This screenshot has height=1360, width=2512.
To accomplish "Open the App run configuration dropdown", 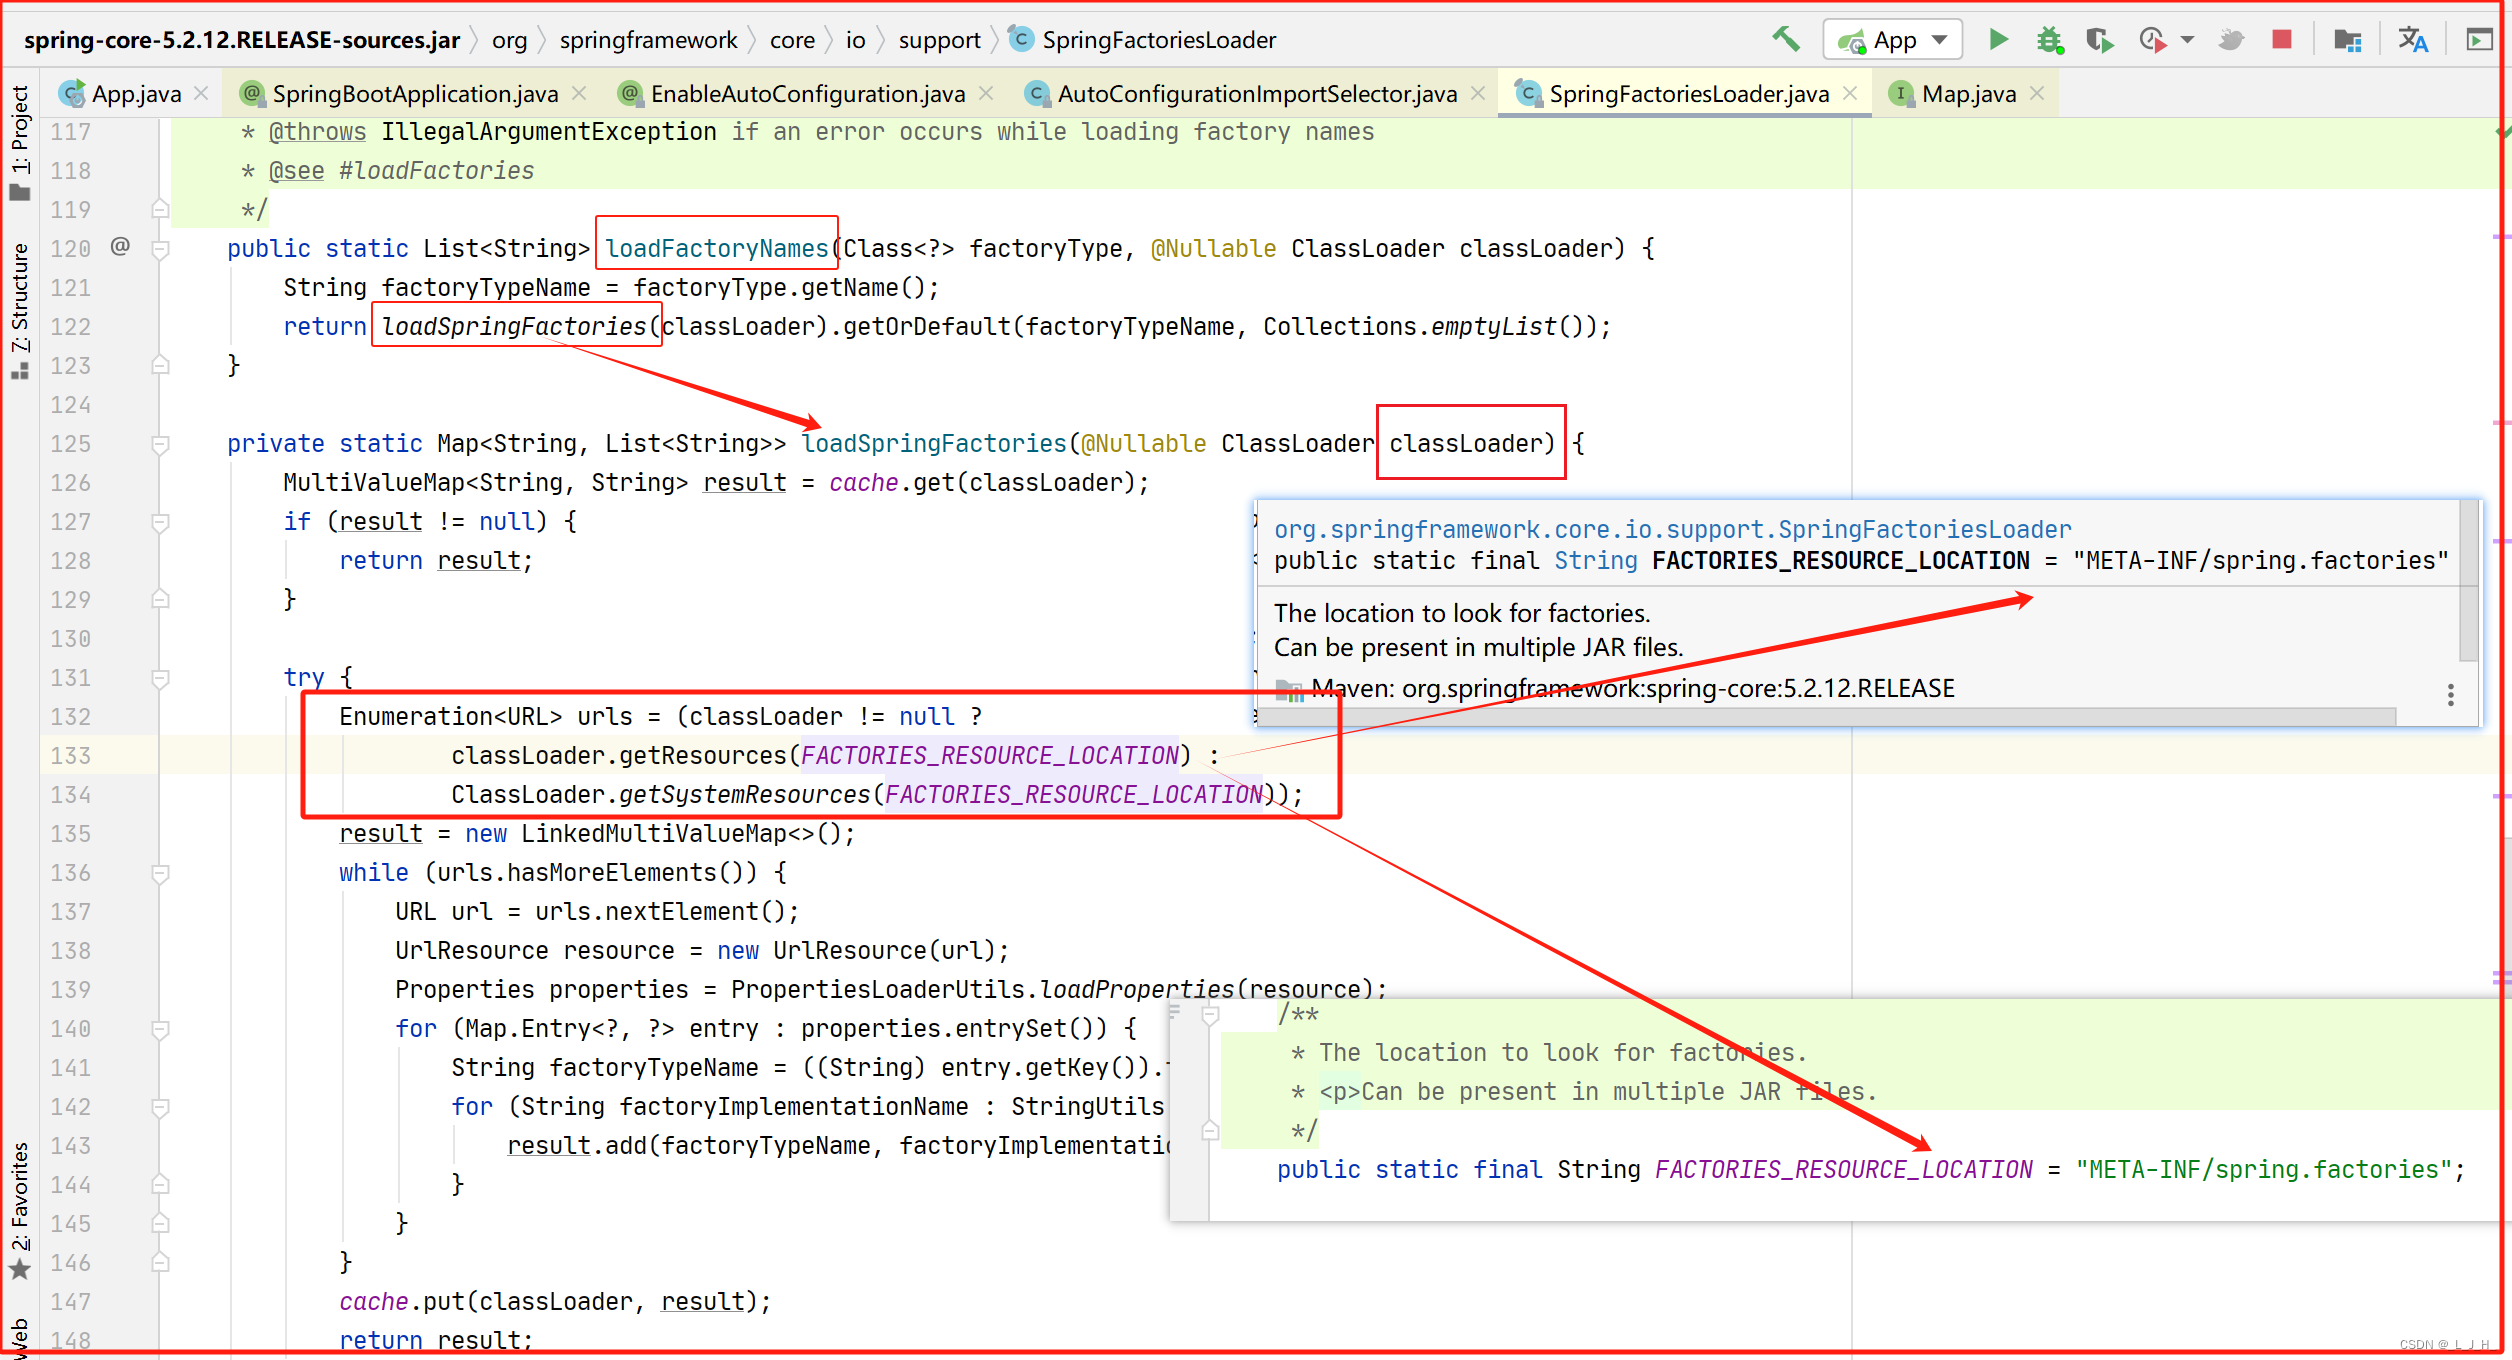I will tap(1892, 40).
